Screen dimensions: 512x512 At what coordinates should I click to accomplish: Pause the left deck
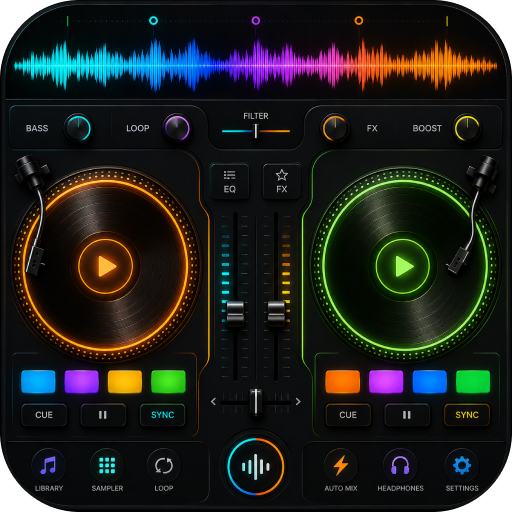(x=103, y=415)
